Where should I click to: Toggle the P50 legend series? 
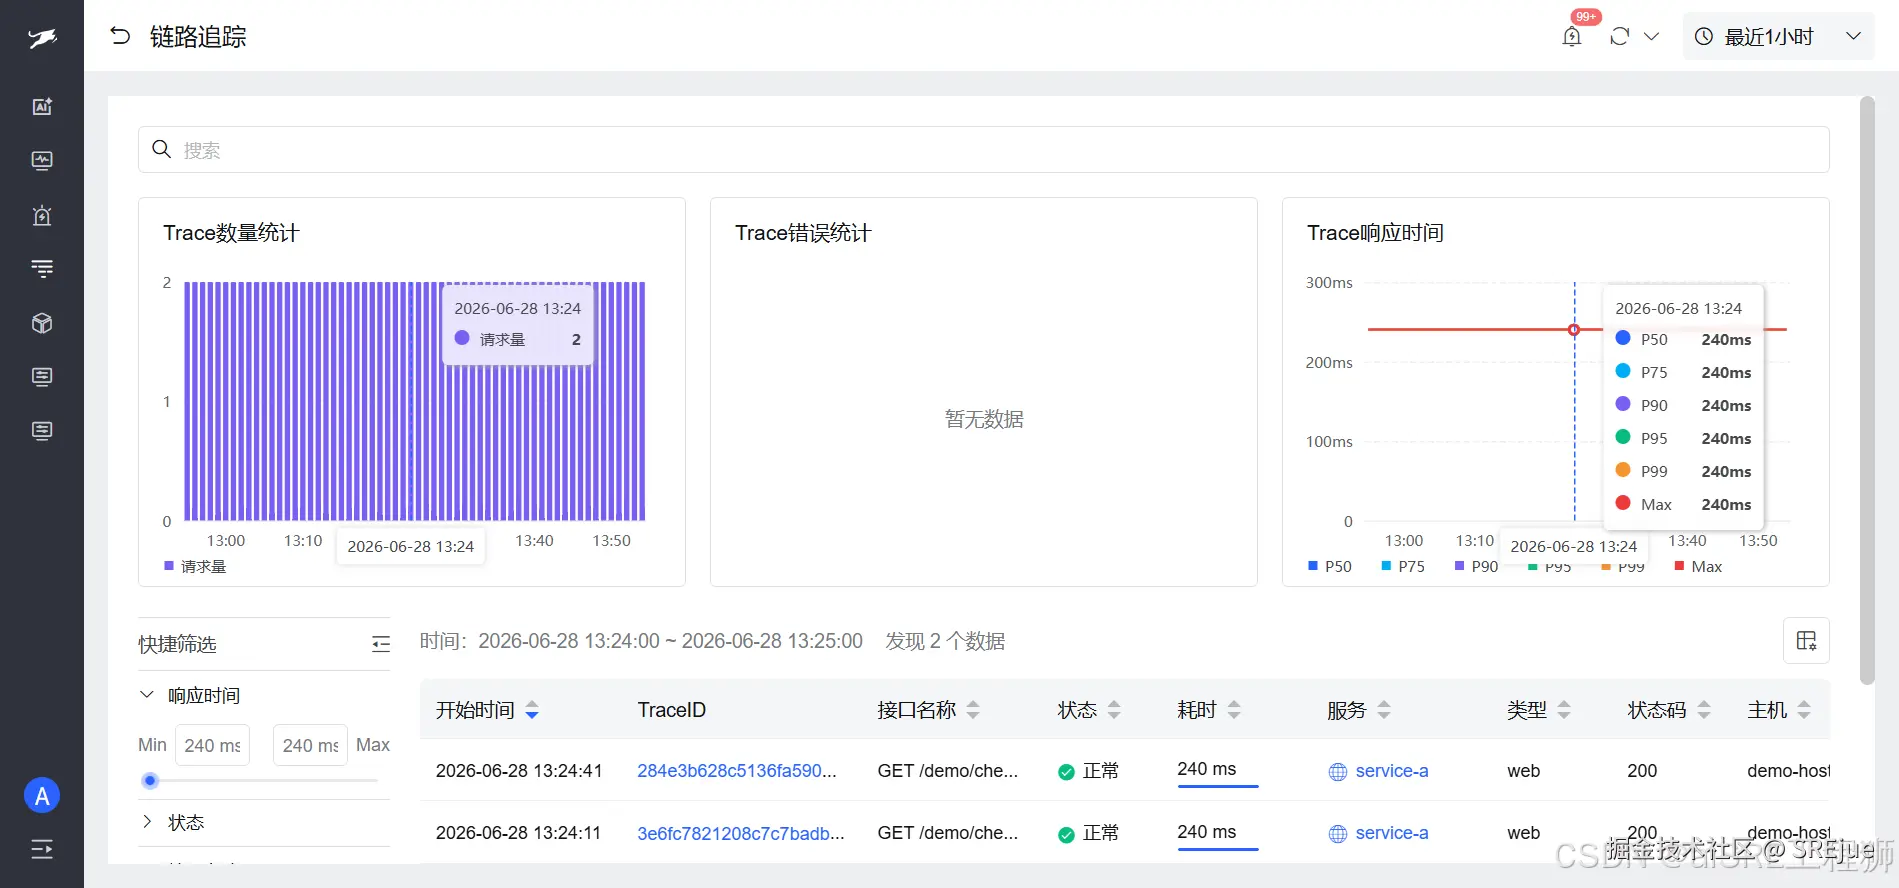pos(1330,566)
